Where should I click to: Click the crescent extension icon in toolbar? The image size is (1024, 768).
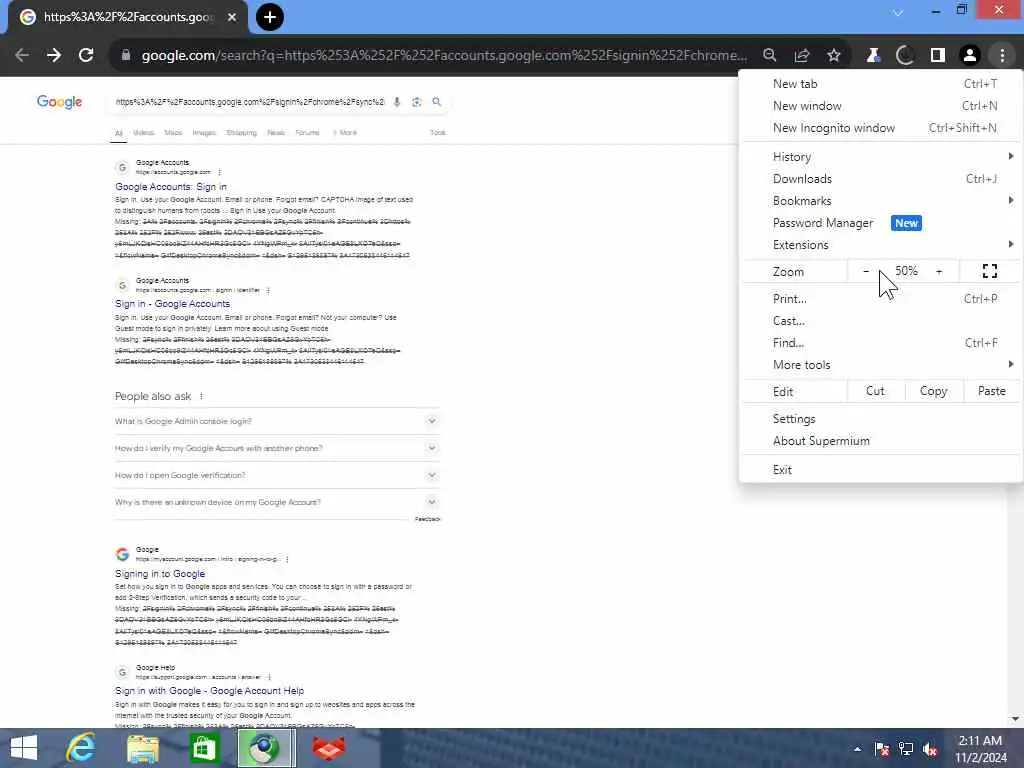coord(904,56)
